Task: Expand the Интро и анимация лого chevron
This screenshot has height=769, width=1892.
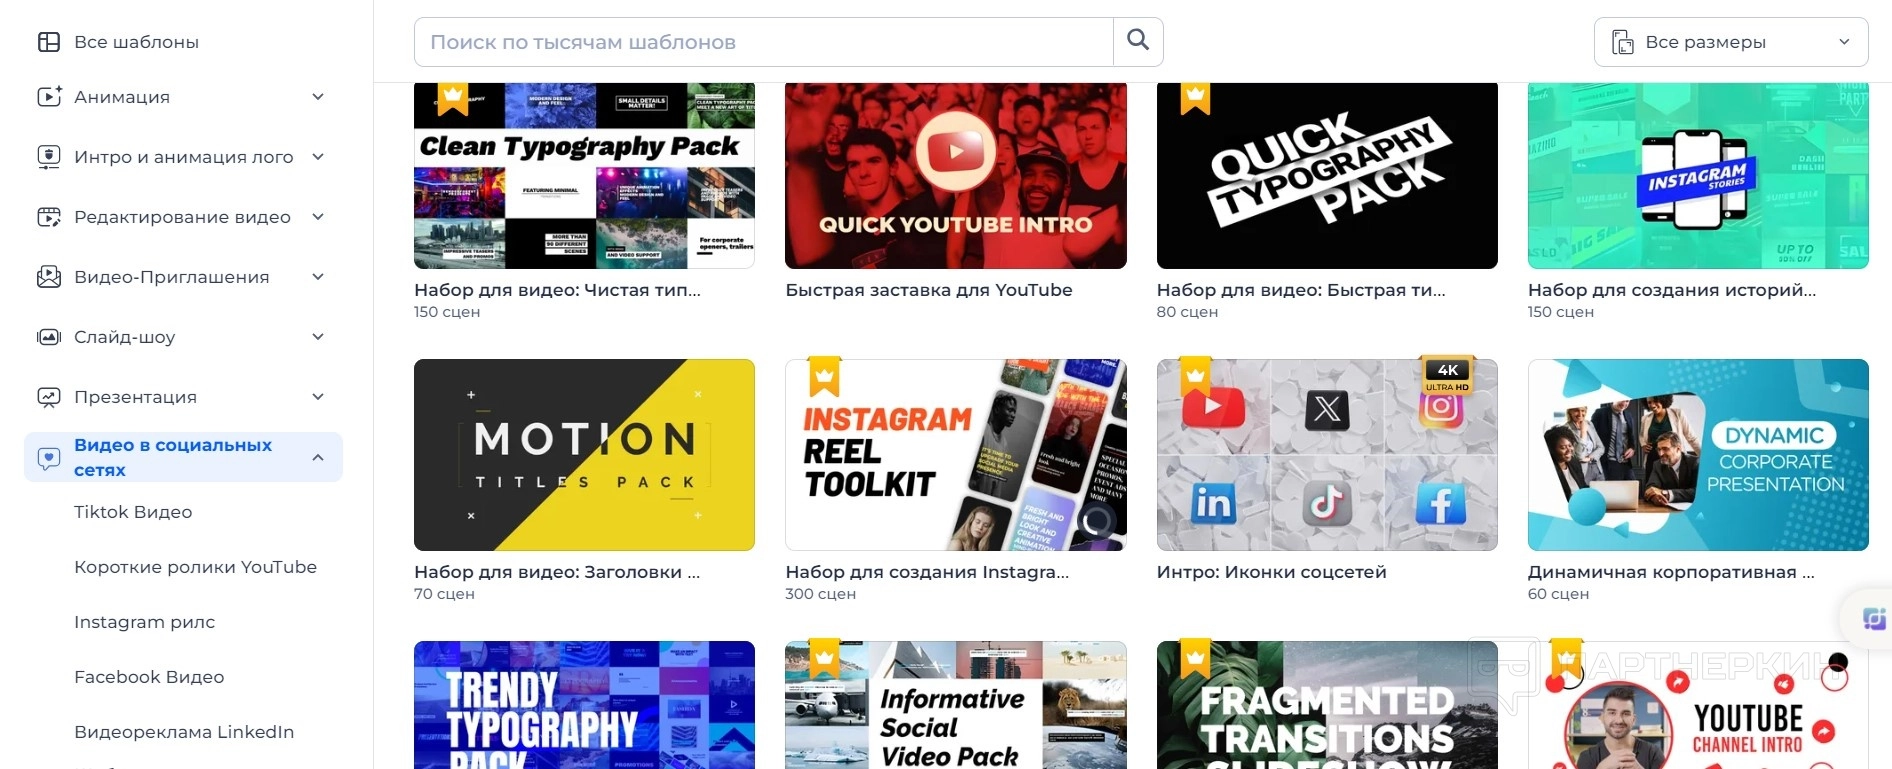Action: [x=318, y=157]
